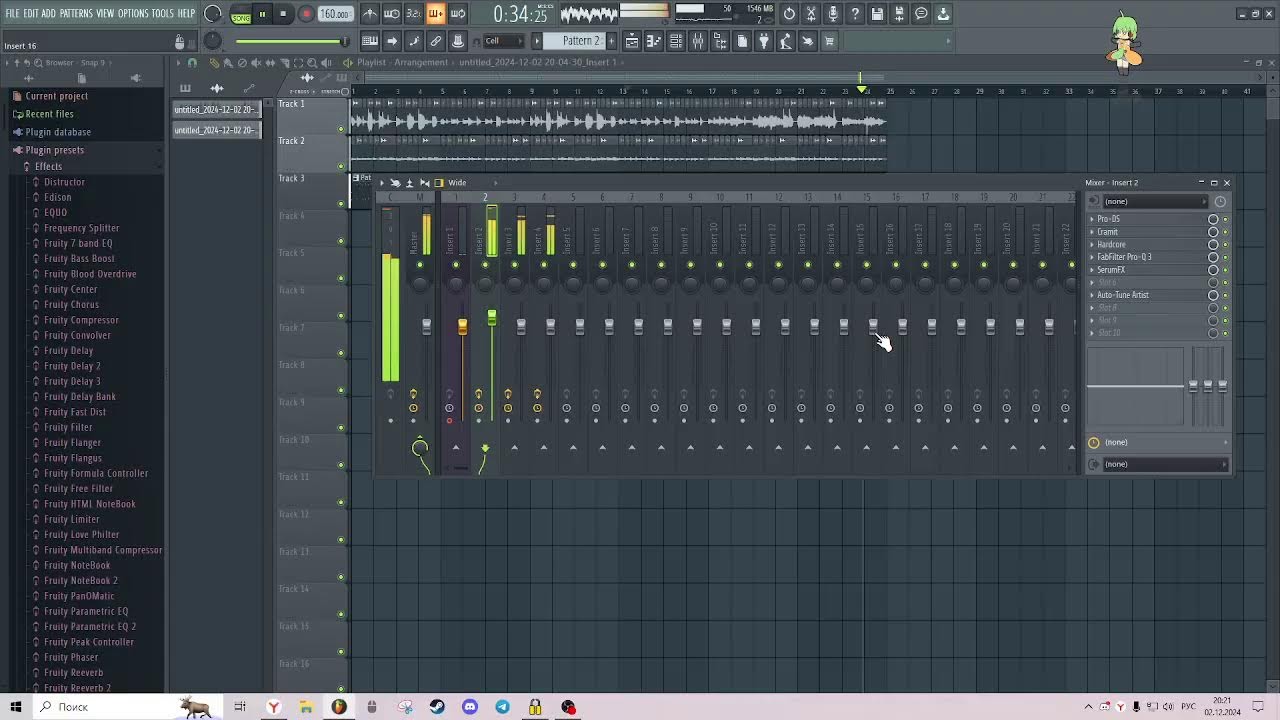1280x720 pixels.
Task: Toggle the Hardcore effect slot enable light
Action: [x=1225, y=245]
